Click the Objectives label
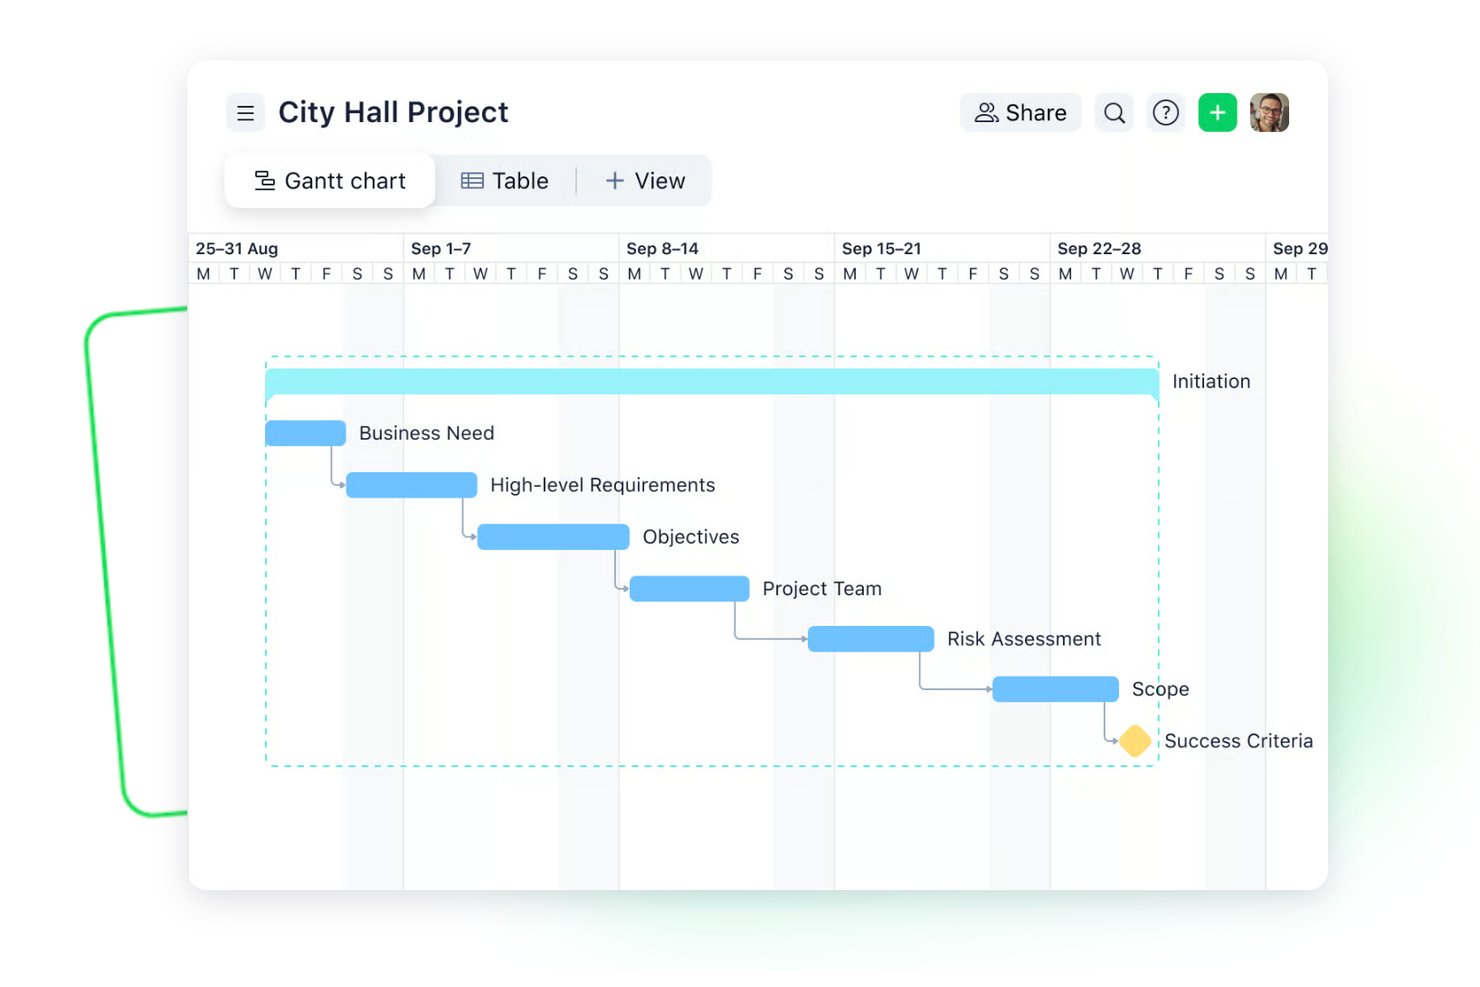This screenshot has height=987, width=1480. coord(691,537)
